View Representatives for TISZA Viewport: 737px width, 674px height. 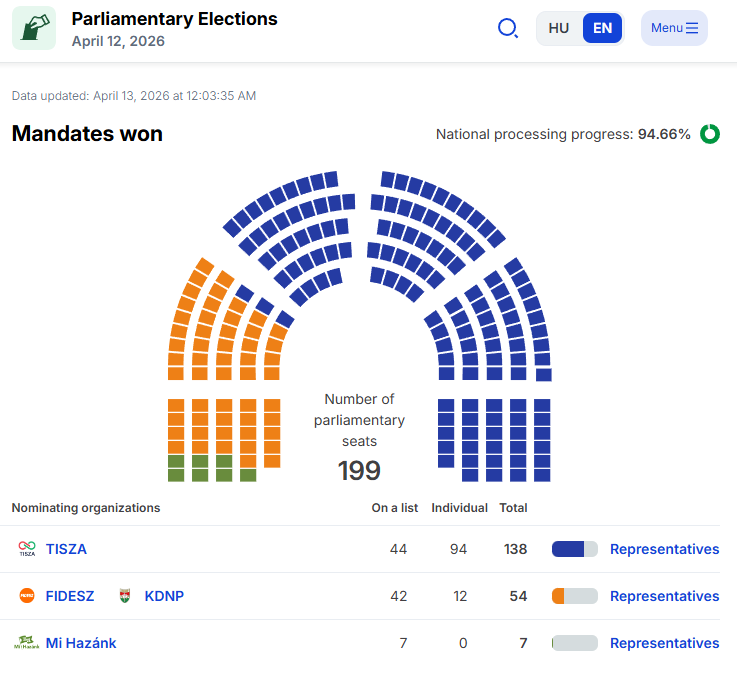pos(664,549)
